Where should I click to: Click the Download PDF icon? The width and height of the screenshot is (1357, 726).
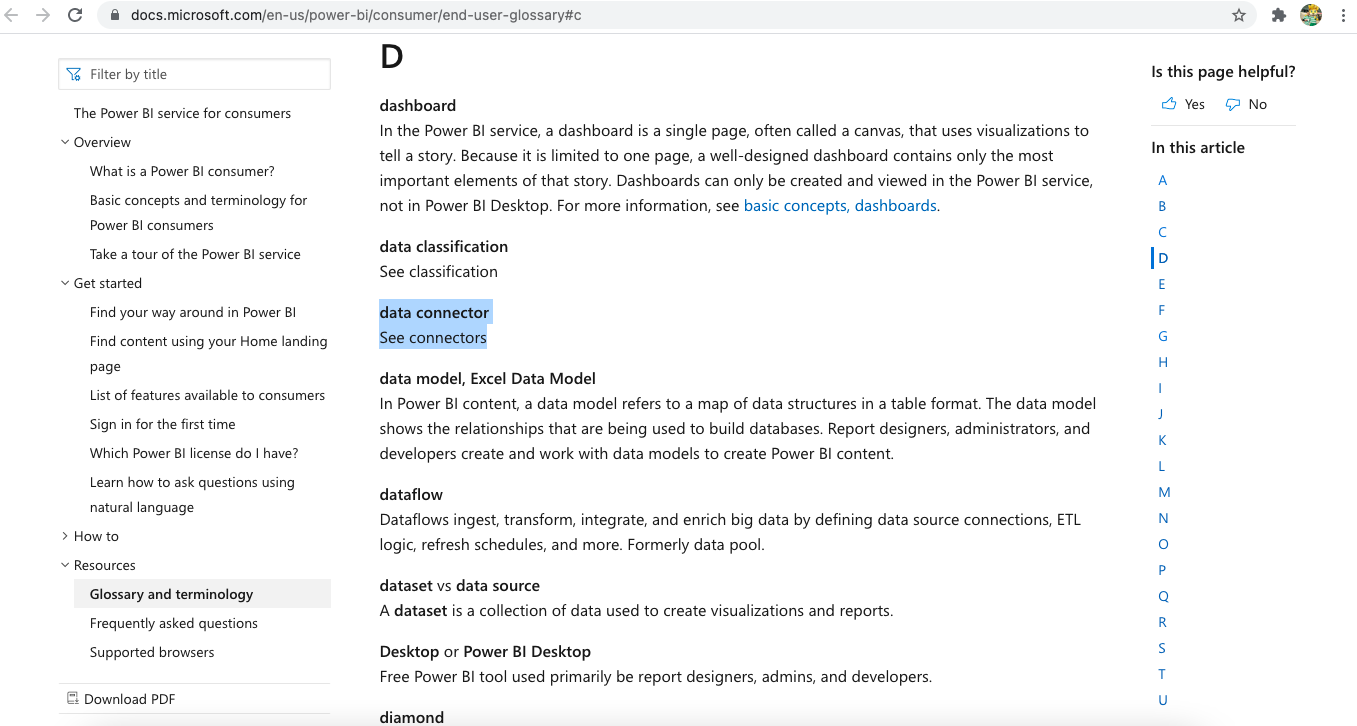[73, 699]
